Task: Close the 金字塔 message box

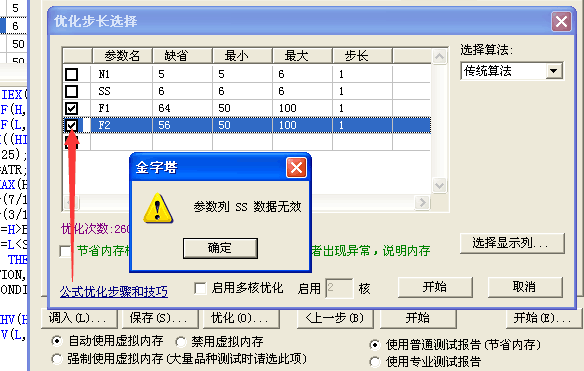Action: click(x=296, y=168)
